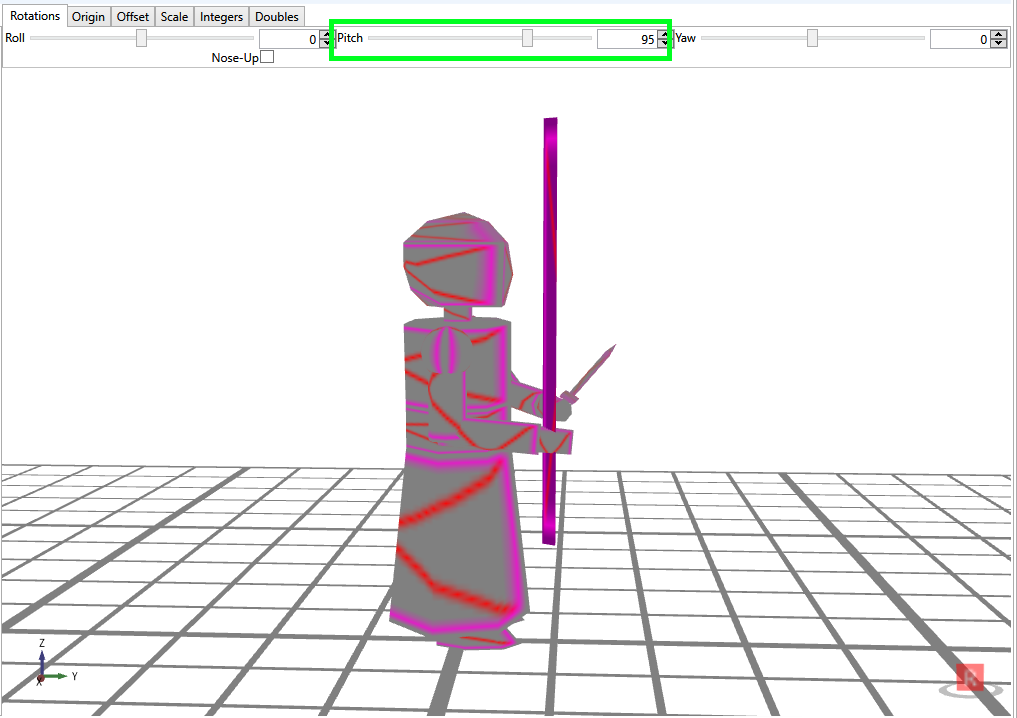Switch to the Origin tab
This screenshot has height=718, width=1017.
pos(88,17)
